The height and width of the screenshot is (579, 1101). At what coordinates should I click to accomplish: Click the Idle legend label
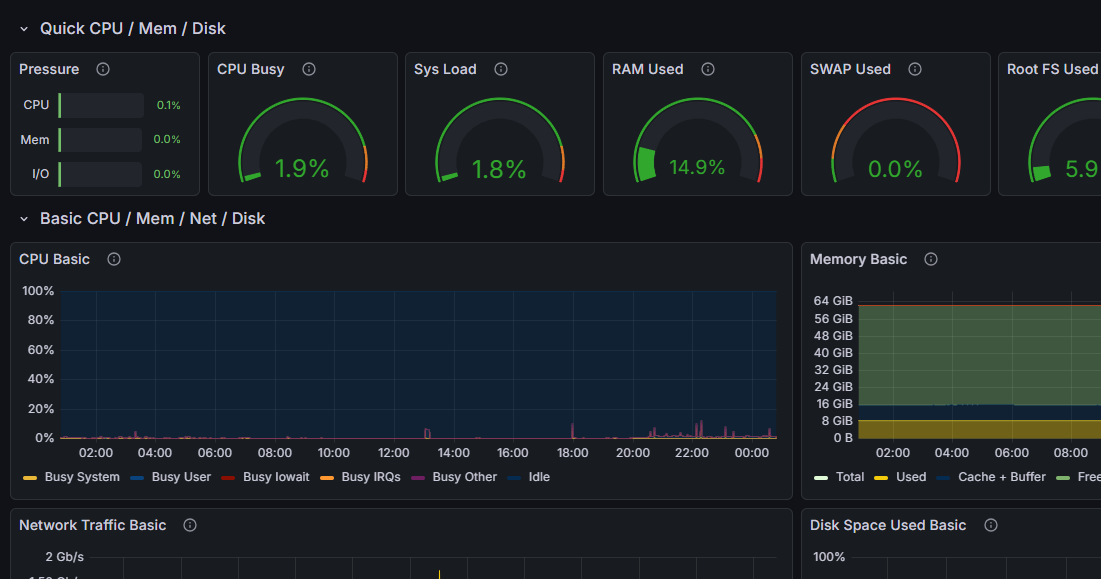539,477
